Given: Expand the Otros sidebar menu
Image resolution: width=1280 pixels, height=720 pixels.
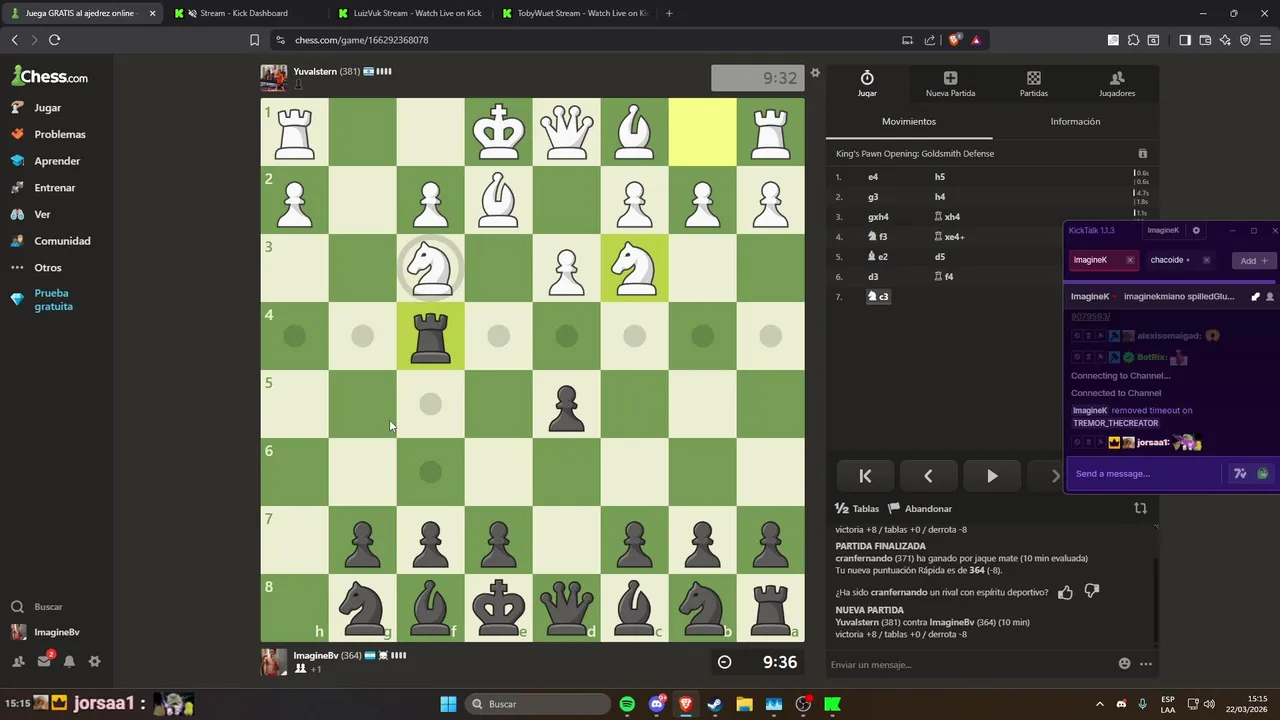Looking at the screenshot, I should (47, 267).
